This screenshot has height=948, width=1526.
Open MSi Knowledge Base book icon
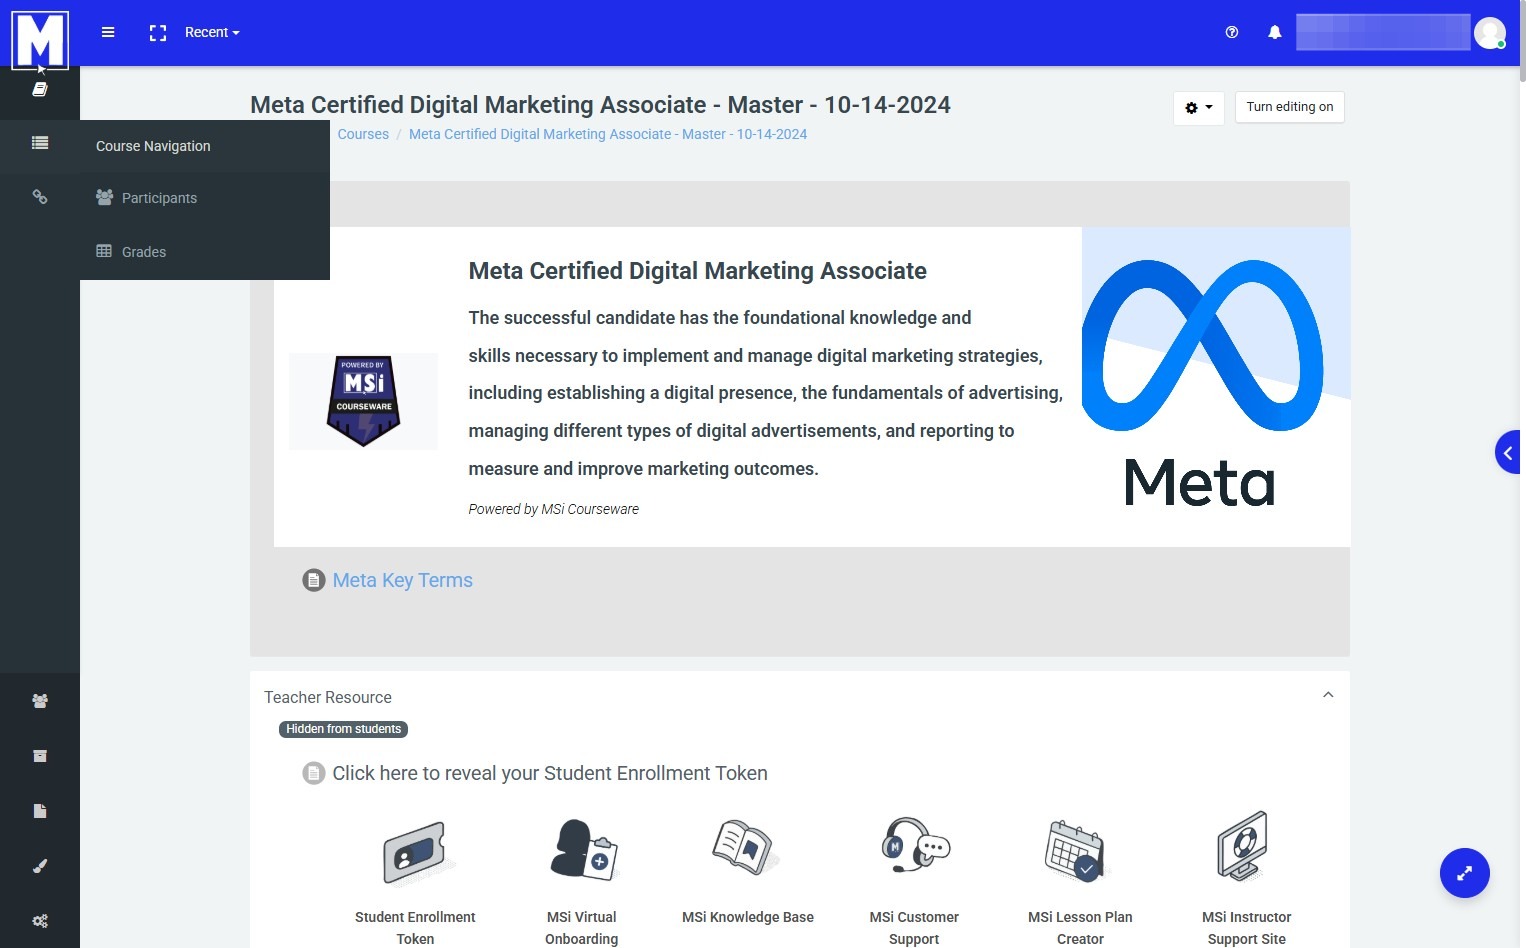[746, 847]
